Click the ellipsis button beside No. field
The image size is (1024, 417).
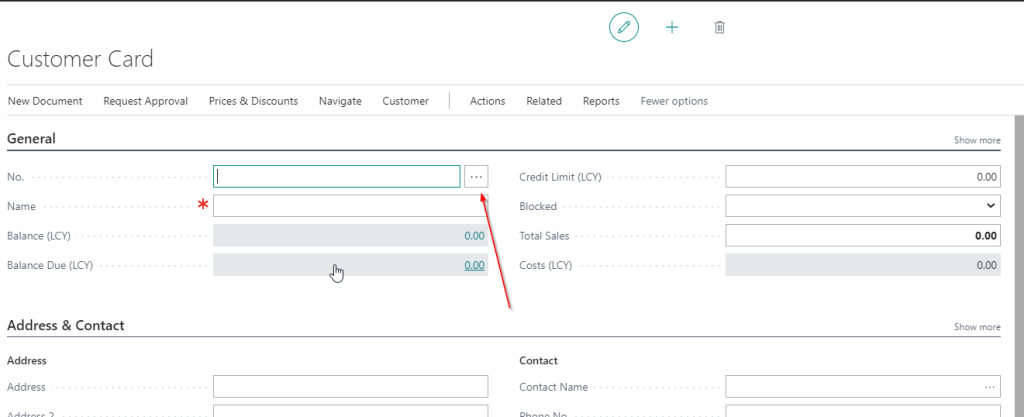point(476,177)
